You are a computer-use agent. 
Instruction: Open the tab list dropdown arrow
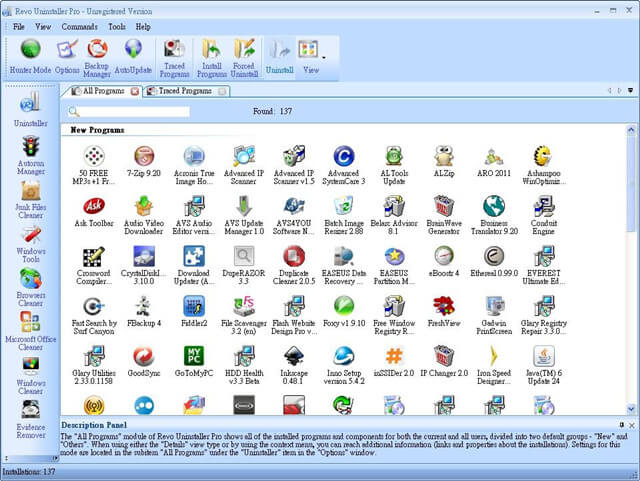point(630,91)
